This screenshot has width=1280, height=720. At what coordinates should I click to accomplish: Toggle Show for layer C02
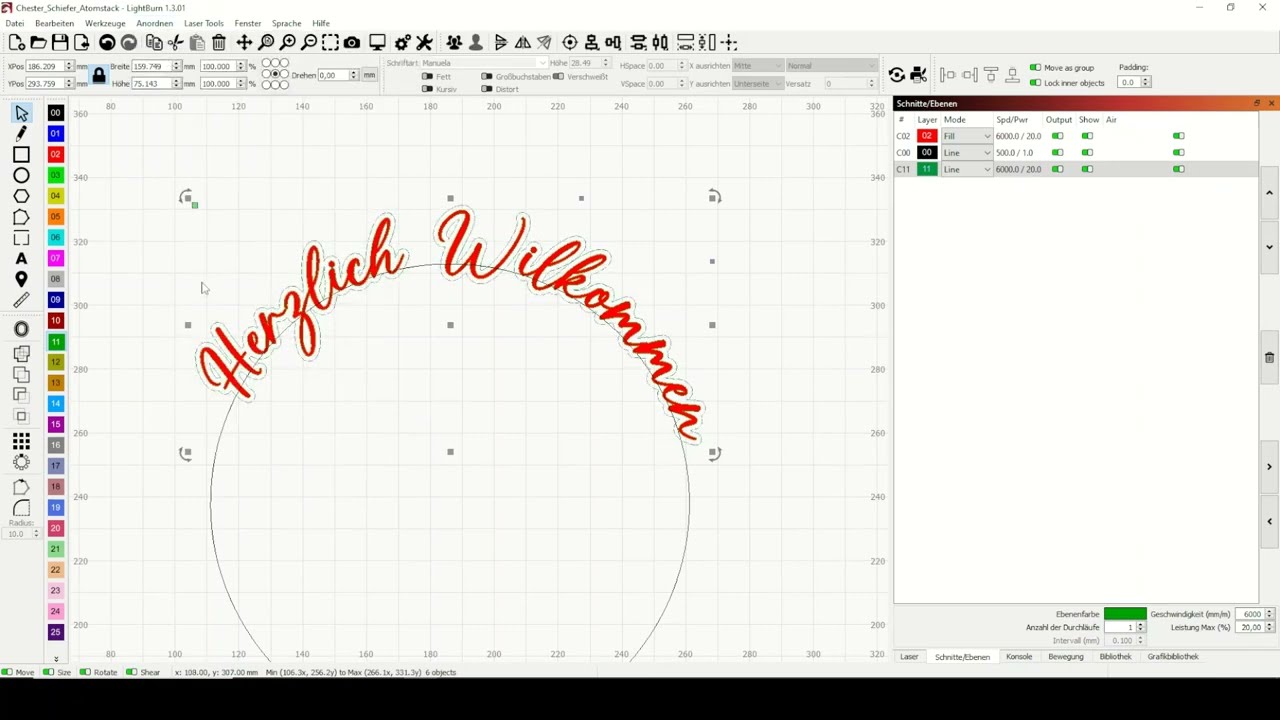click(x=1087, y=136)
